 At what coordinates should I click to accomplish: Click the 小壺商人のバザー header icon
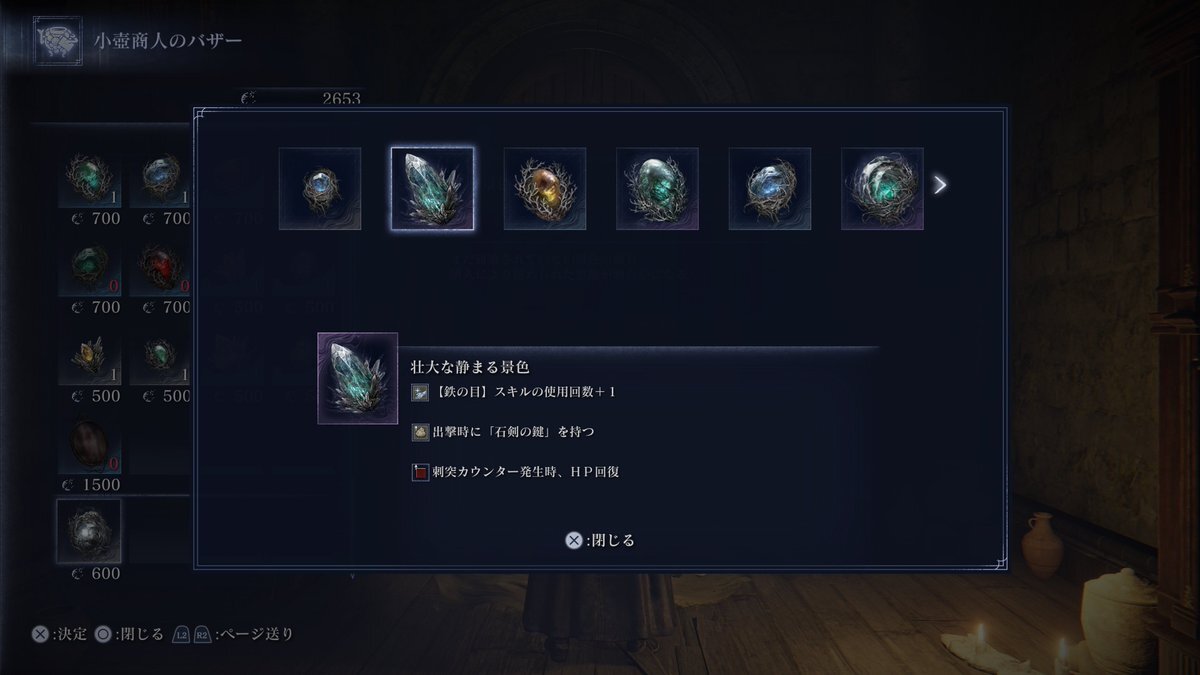pos(57,41)
